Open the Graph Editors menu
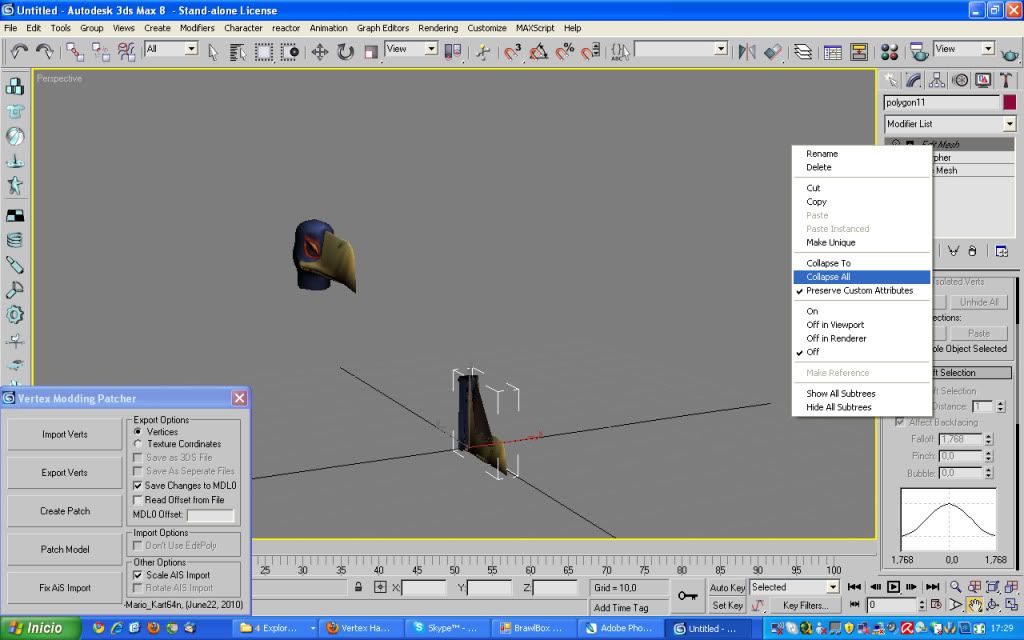The height and width of the screenshot is (640, 1024). (383, 28)
